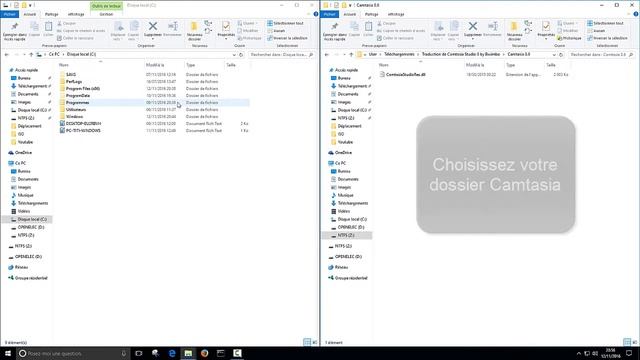
Task: Click the Renommer icon in Camtasia window
Action: [x=493, y=27]
